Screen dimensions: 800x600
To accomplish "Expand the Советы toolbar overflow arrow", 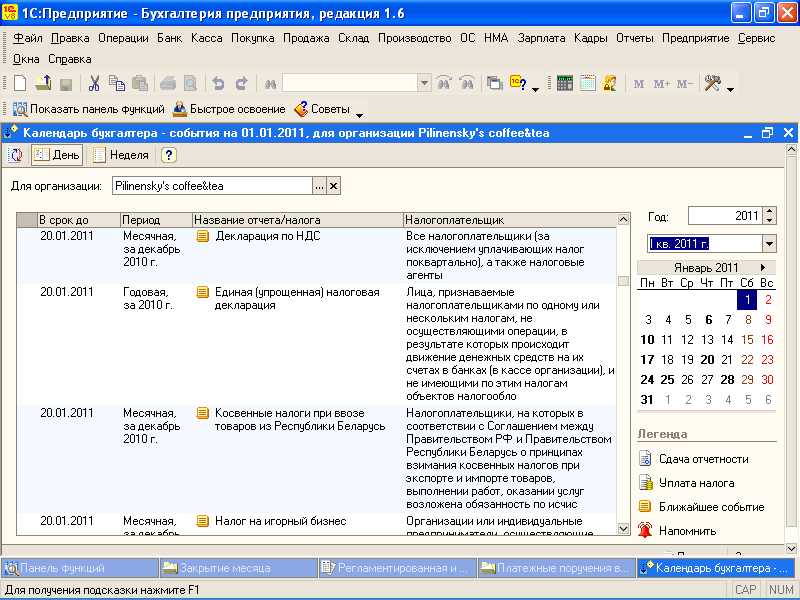I will tap(359, 115).
